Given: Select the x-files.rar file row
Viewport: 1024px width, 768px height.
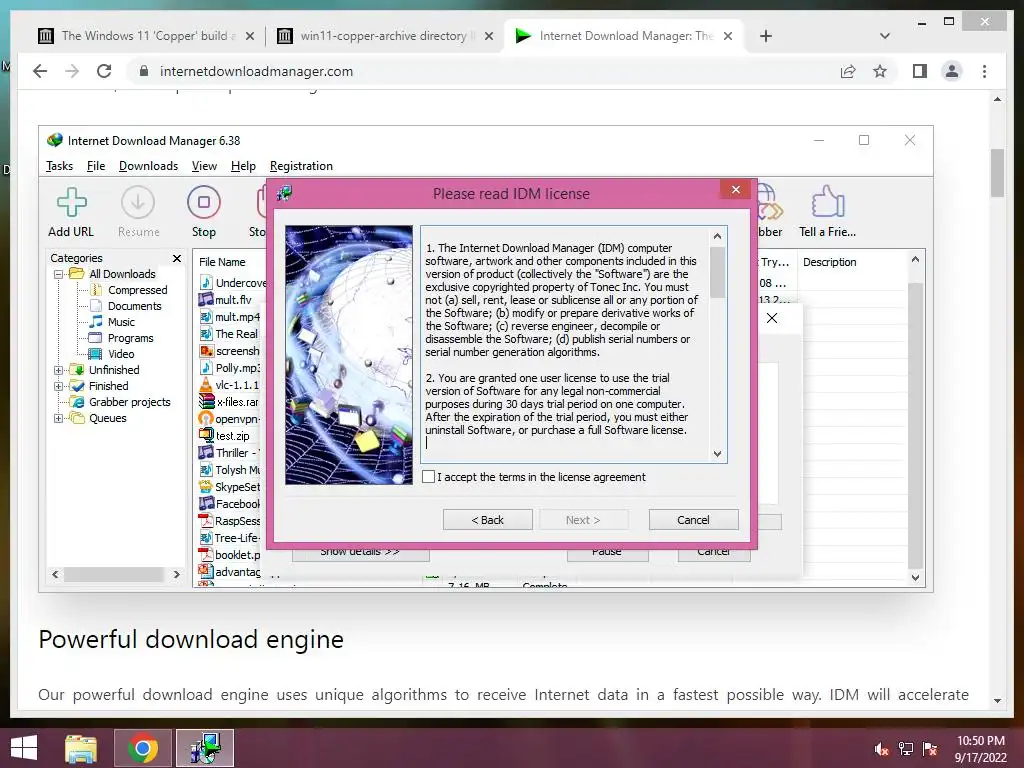Looking at the screenshot, I should pos(229,402).
